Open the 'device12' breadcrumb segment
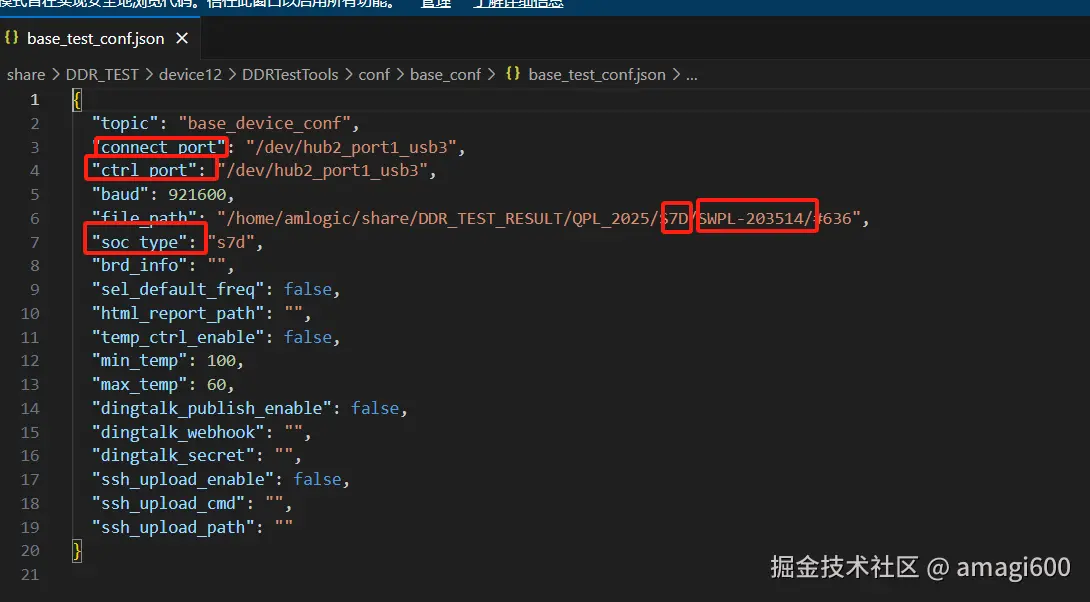The height and width of the screenshot is (602, 1090). point(190,74)
